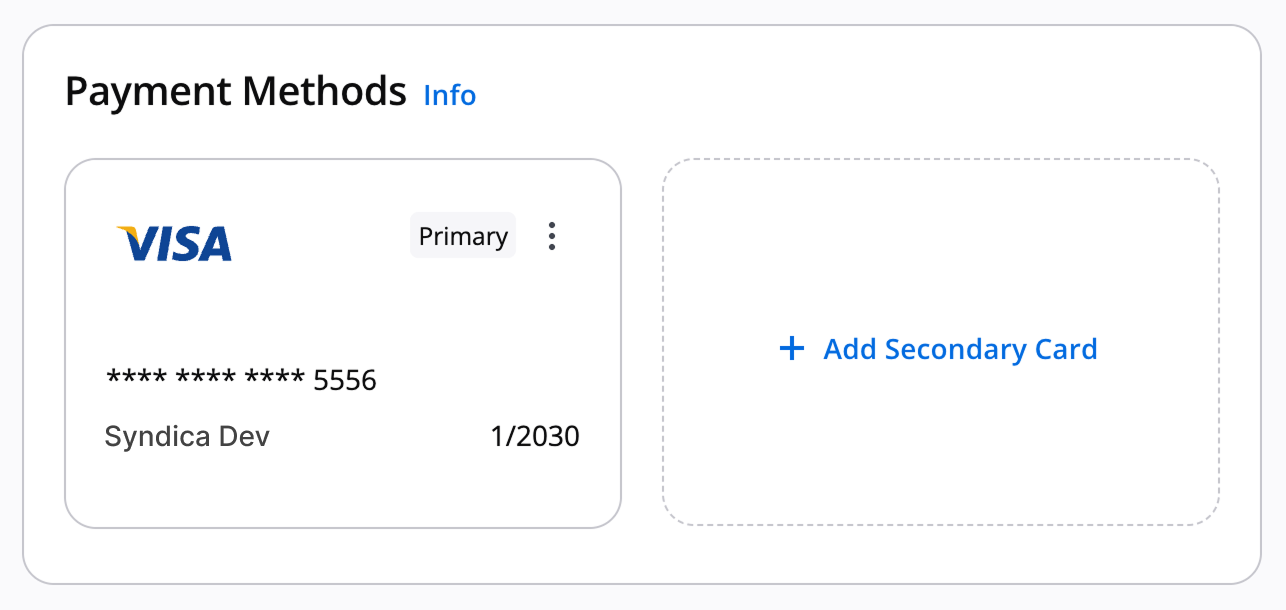Click the masked card number 5556
This screenshot has width=1286, height=610.
240,379
